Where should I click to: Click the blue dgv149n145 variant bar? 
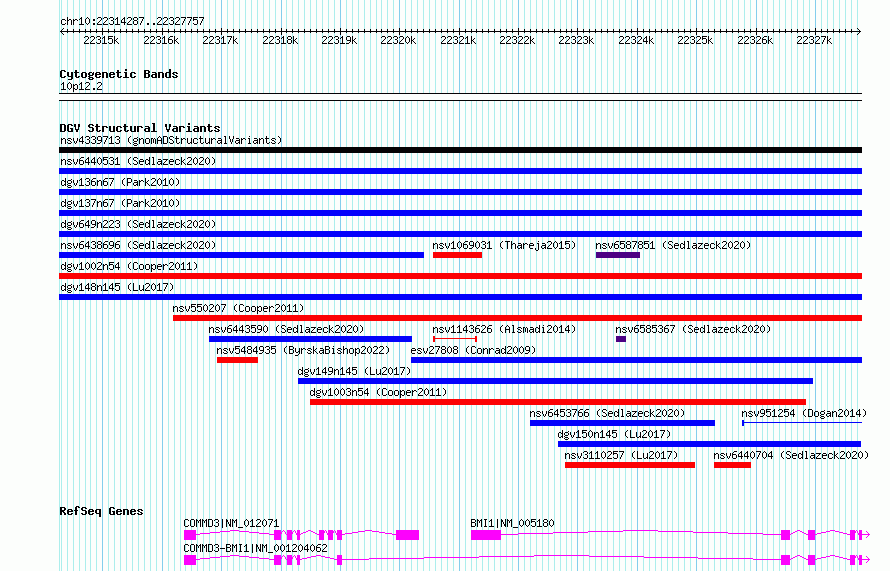[x=556, y=381]
